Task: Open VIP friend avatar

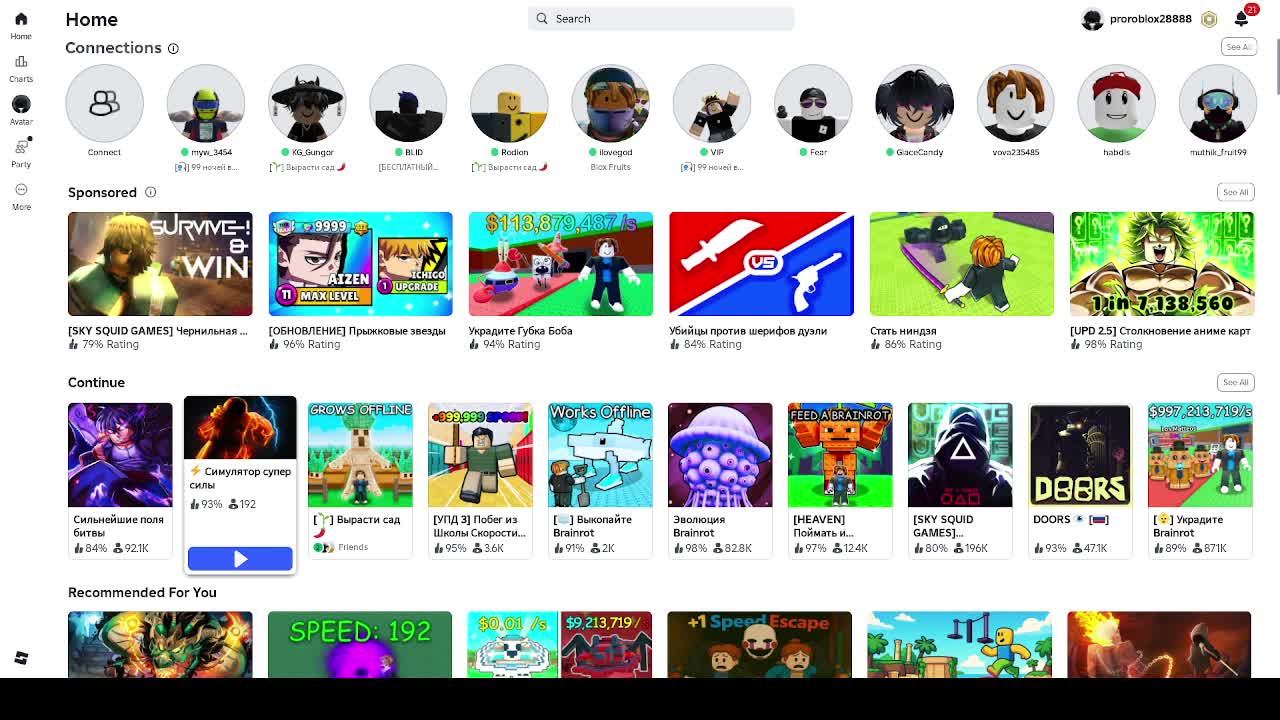Action: [x=711, y=103]
